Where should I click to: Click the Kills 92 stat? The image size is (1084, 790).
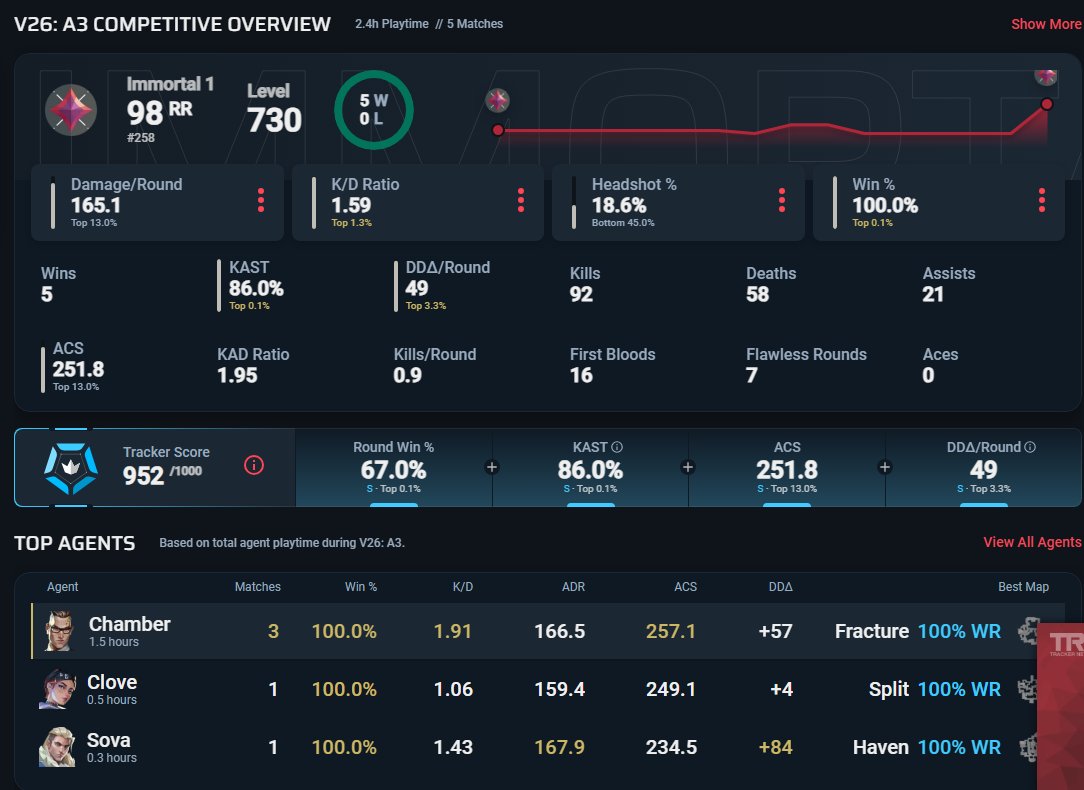coord(585,284)
